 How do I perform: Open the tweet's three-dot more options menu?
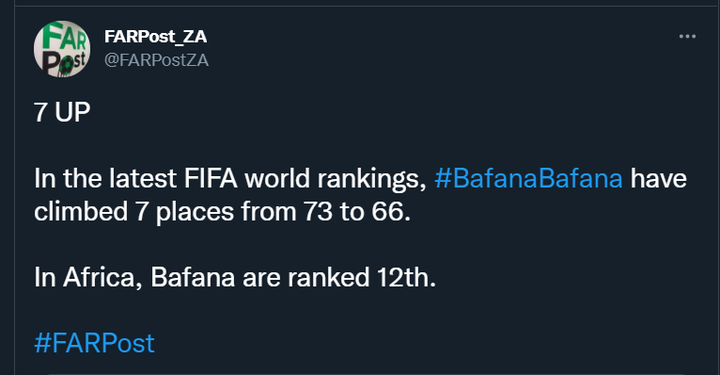[x=687, y=36]
